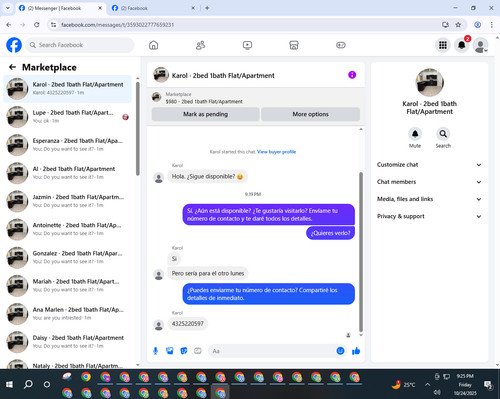The image size is (500, 399).
Task: Click the browser back arrow
Action: pyautogui.click(x=9, y=25)
